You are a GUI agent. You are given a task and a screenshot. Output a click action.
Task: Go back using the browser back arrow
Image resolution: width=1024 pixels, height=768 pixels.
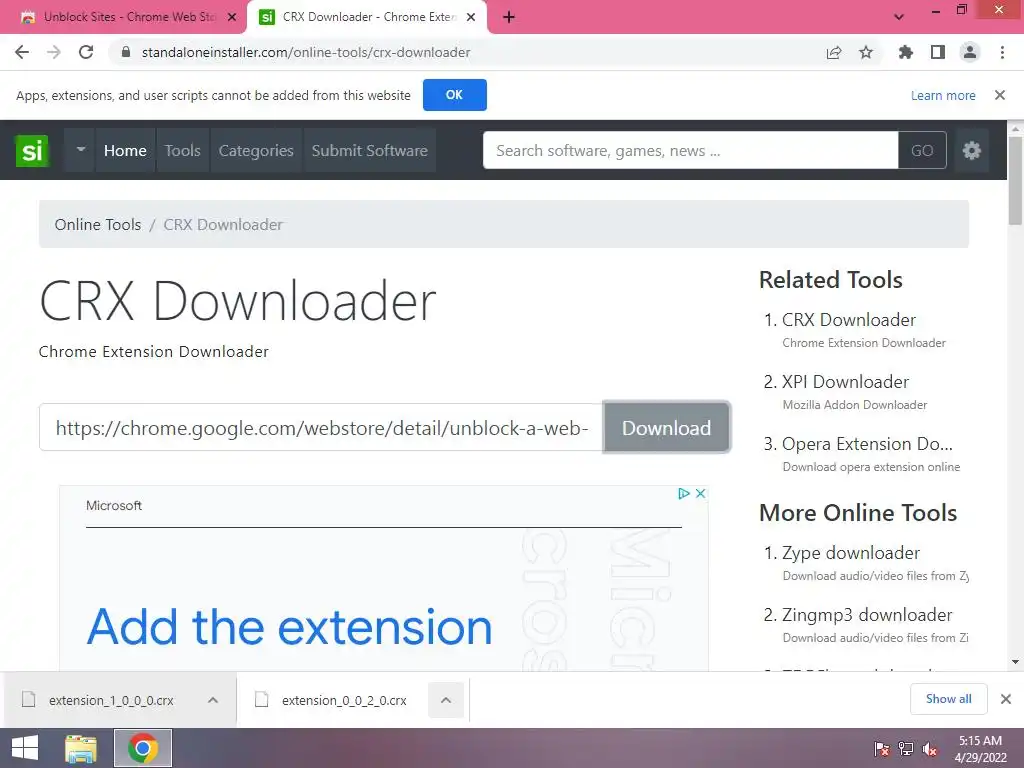(x=22, y=52)
